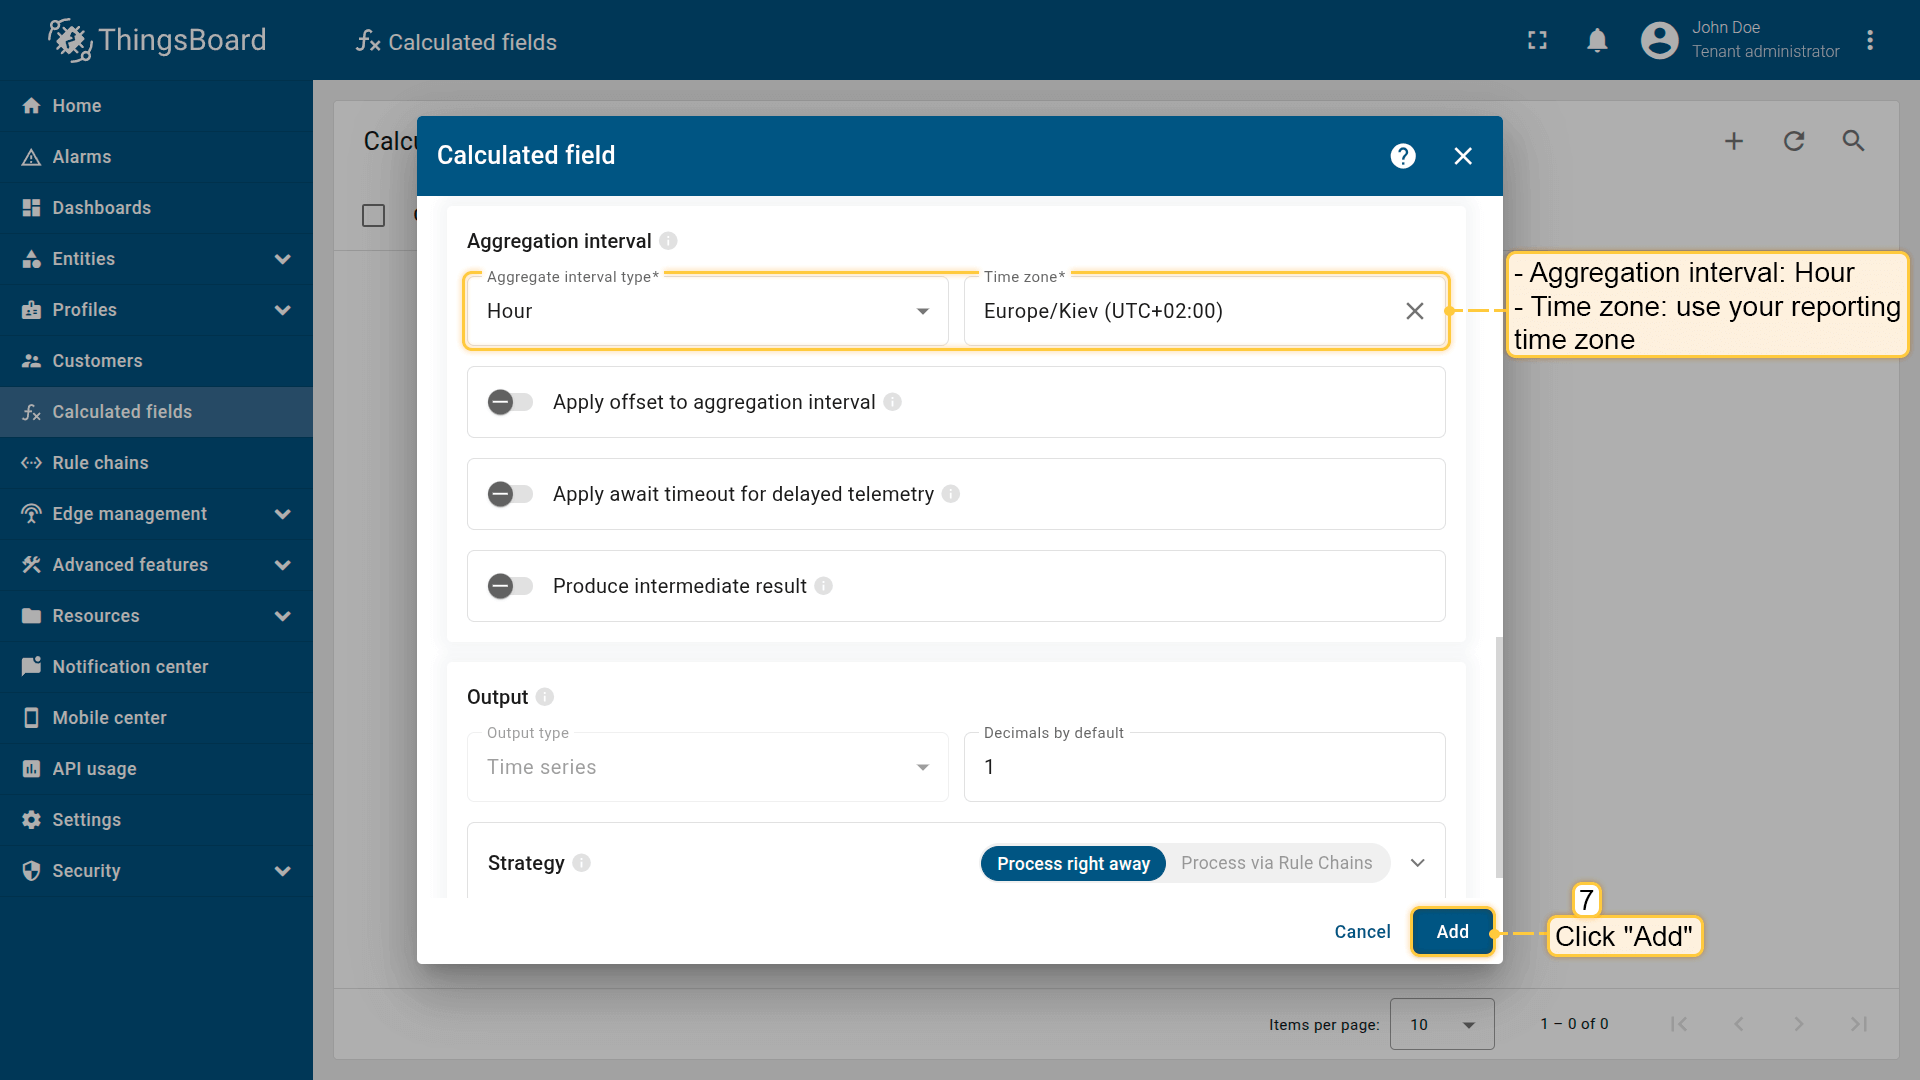The width and height of the screenshot is (1920, 1080).
Task: Open help in the Calculated field dialog
Action: tap(1403, 156)
